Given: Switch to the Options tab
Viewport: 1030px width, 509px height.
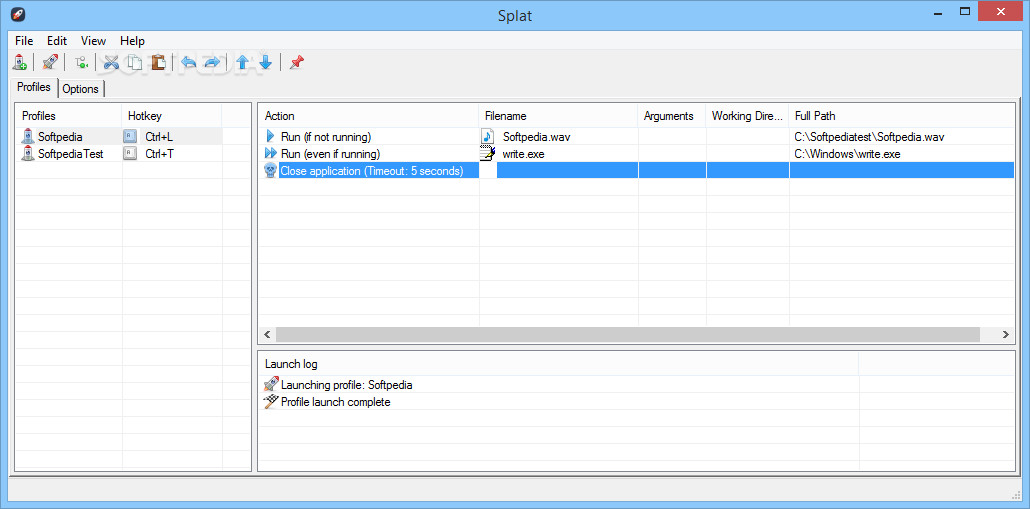Looking at the screenshot, I should click(81, 89).
